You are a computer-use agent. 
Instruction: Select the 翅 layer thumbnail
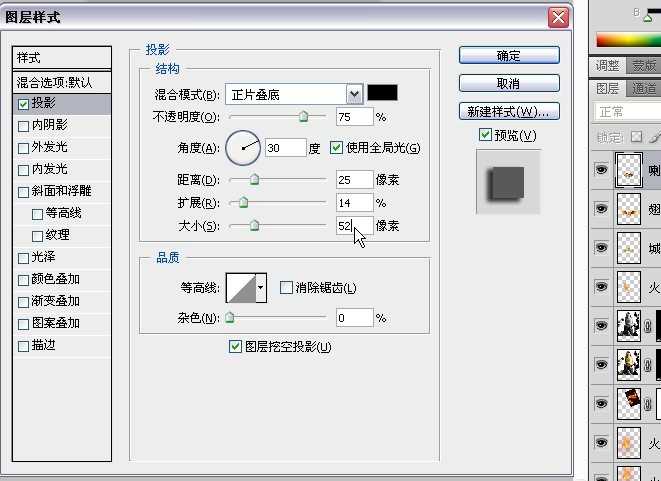coord(629,209)
